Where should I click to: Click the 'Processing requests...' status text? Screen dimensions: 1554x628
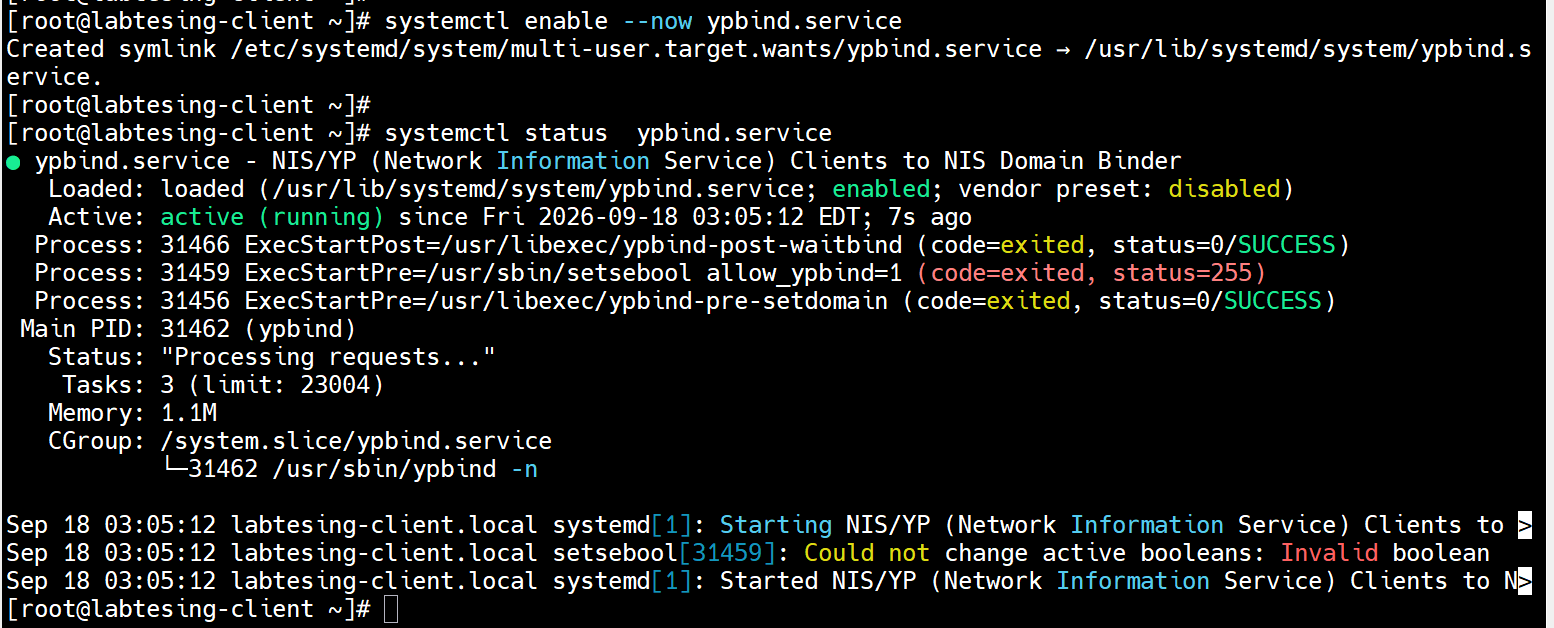pyautogui.click(x=328, y=357)
